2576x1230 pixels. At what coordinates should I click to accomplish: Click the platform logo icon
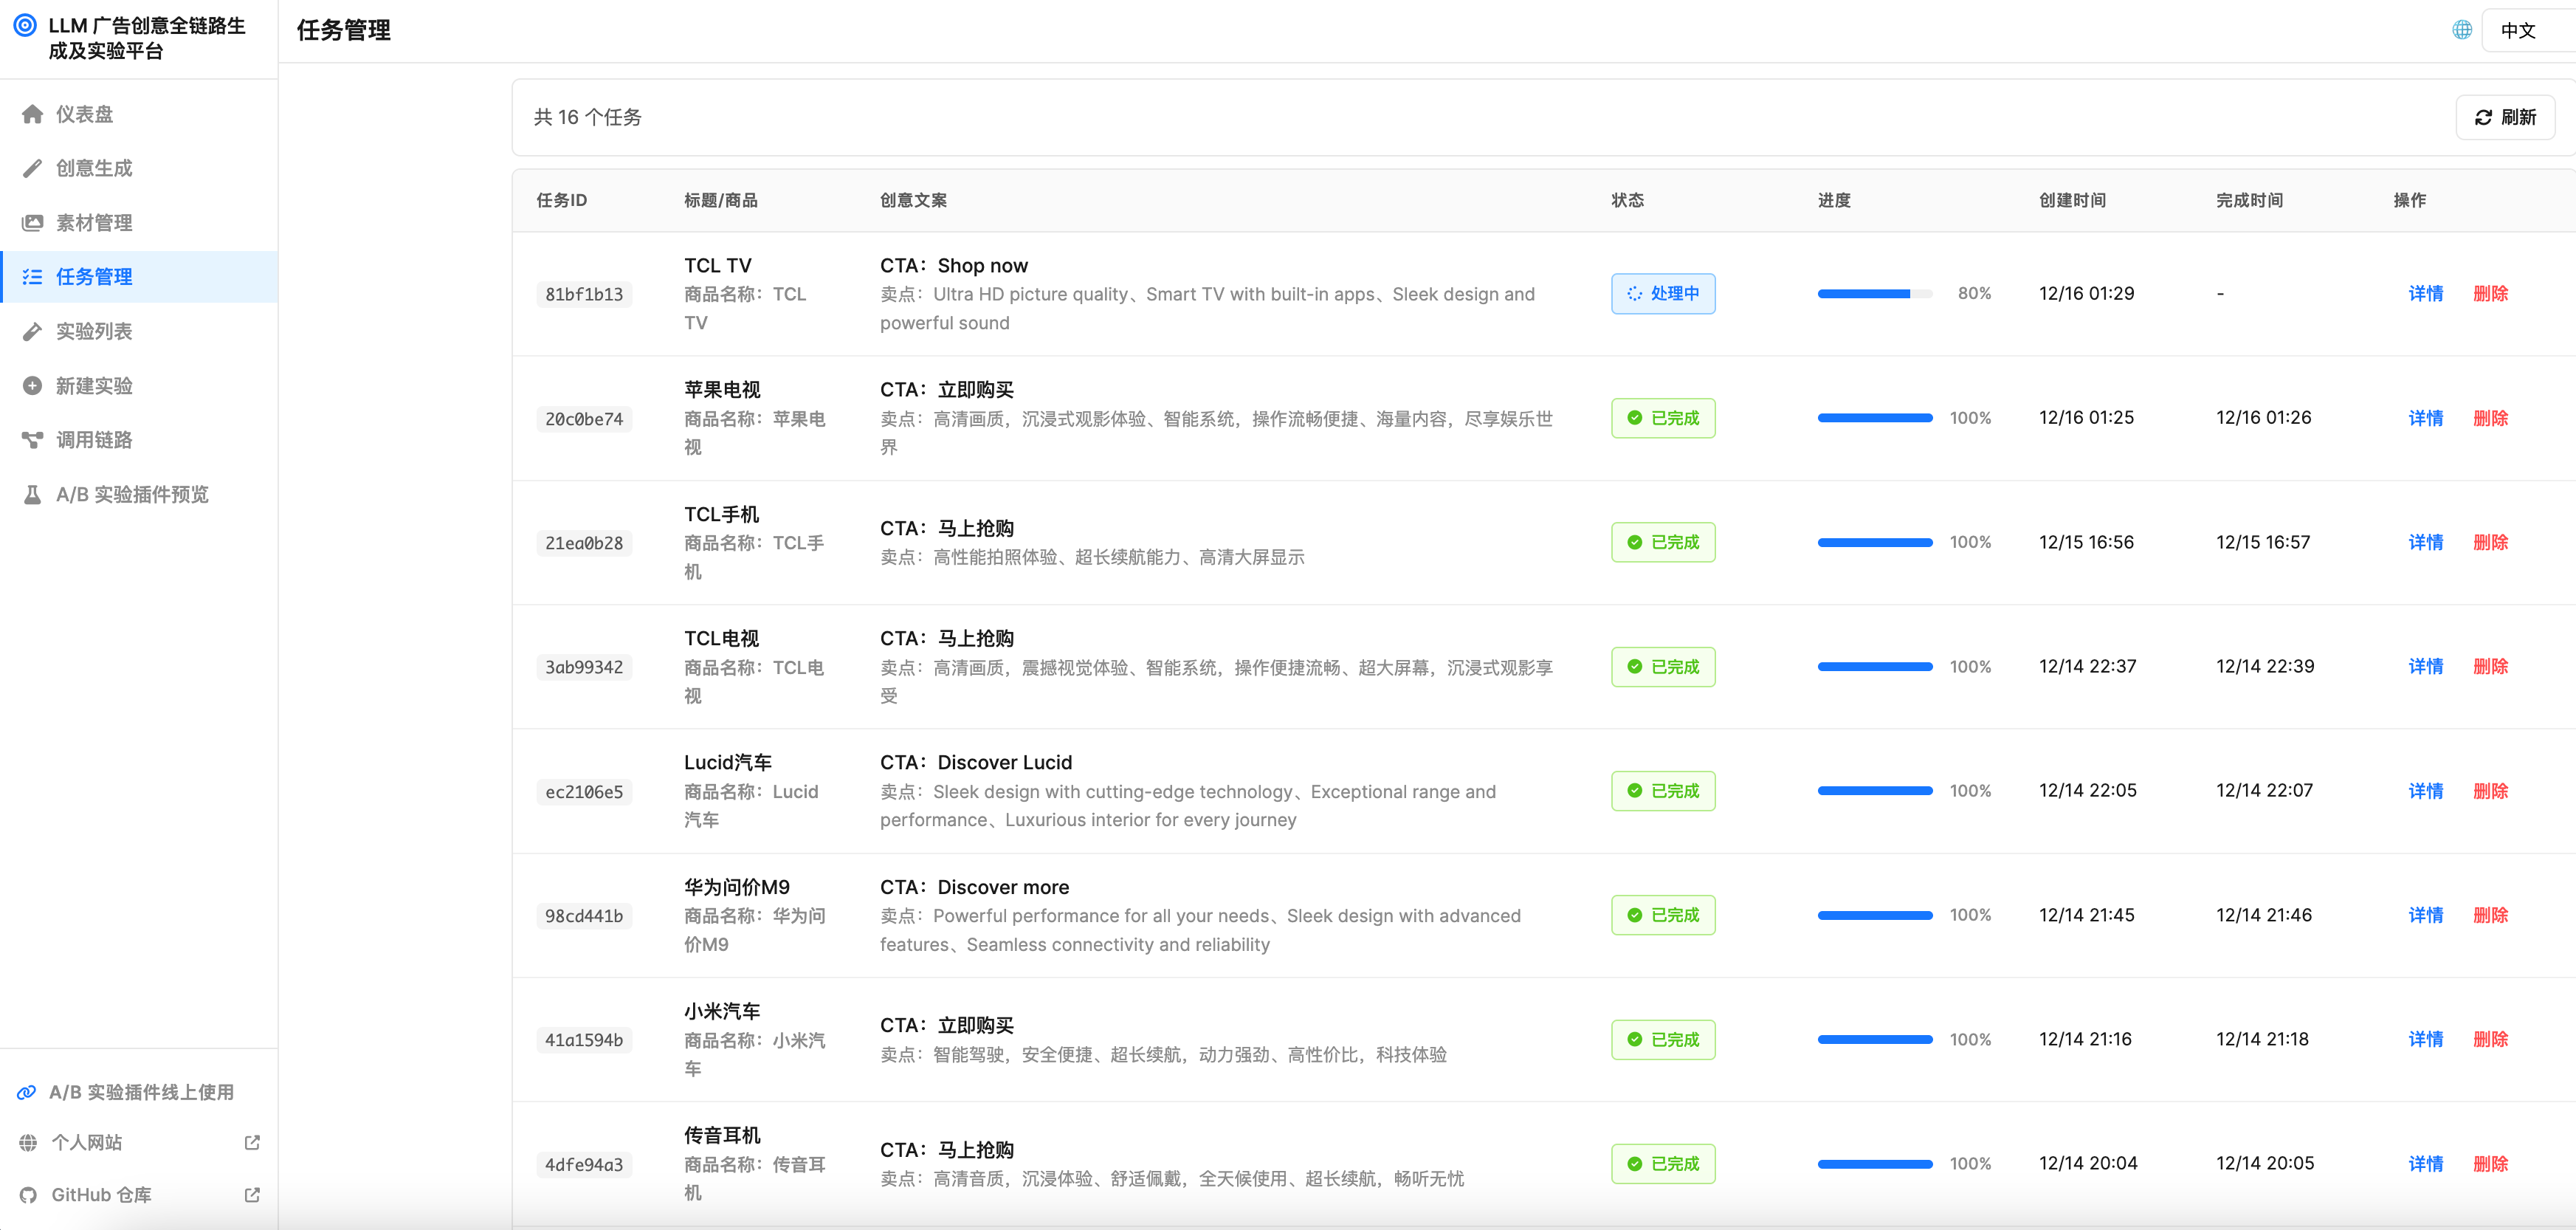25,26
